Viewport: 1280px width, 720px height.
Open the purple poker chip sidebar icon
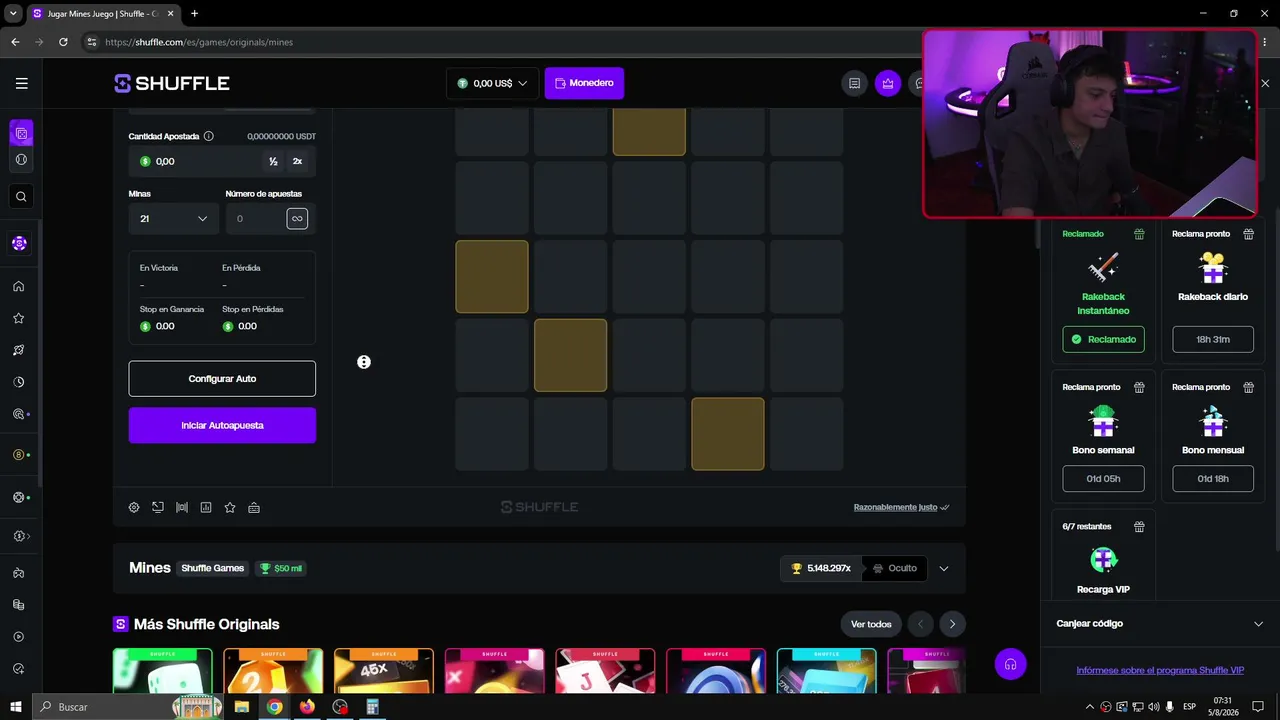[x=19, y=243]
